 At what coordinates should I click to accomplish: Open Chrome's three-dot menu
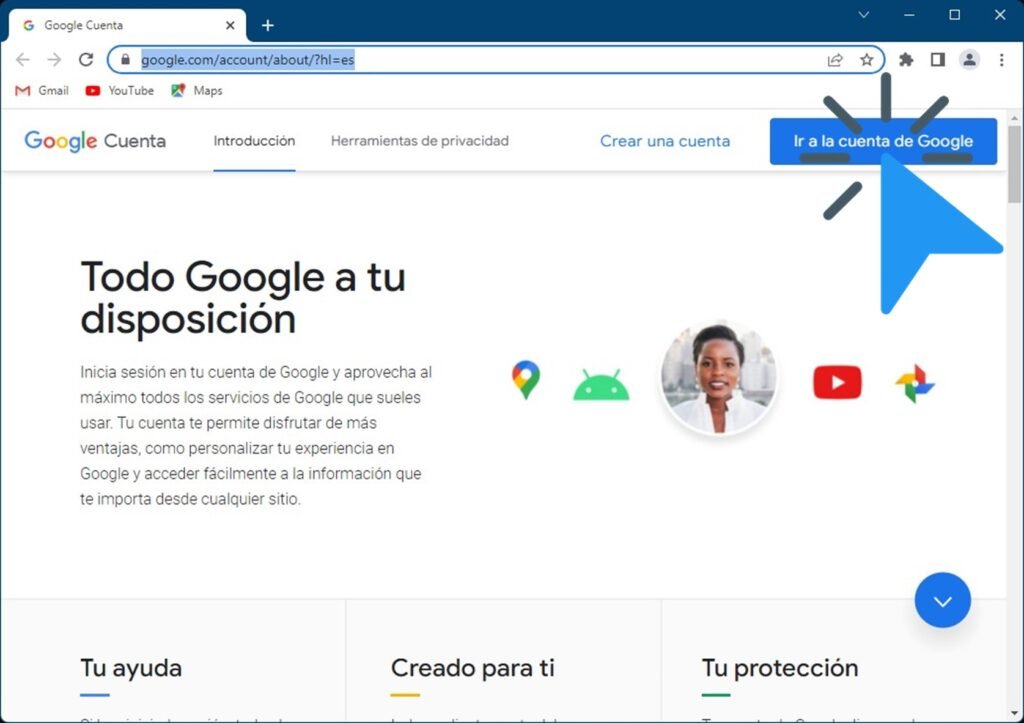(1001, 60)
